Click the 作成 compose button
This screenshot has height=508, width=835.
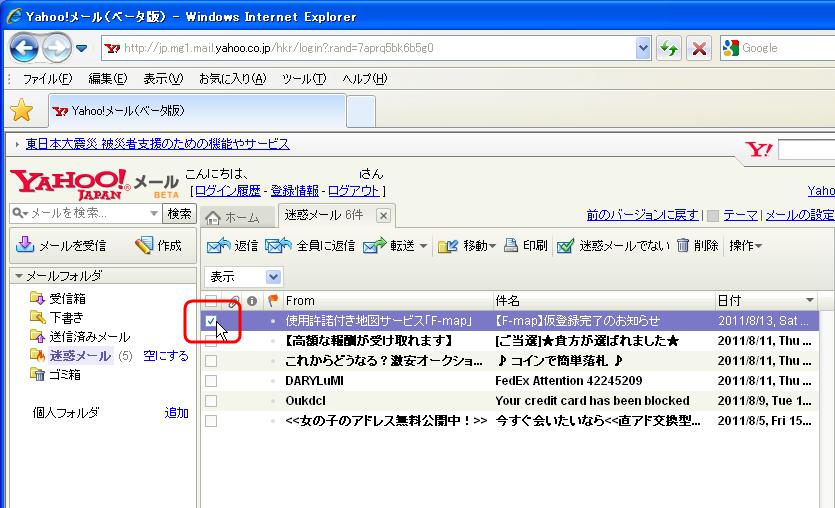(x=158, y=245)
